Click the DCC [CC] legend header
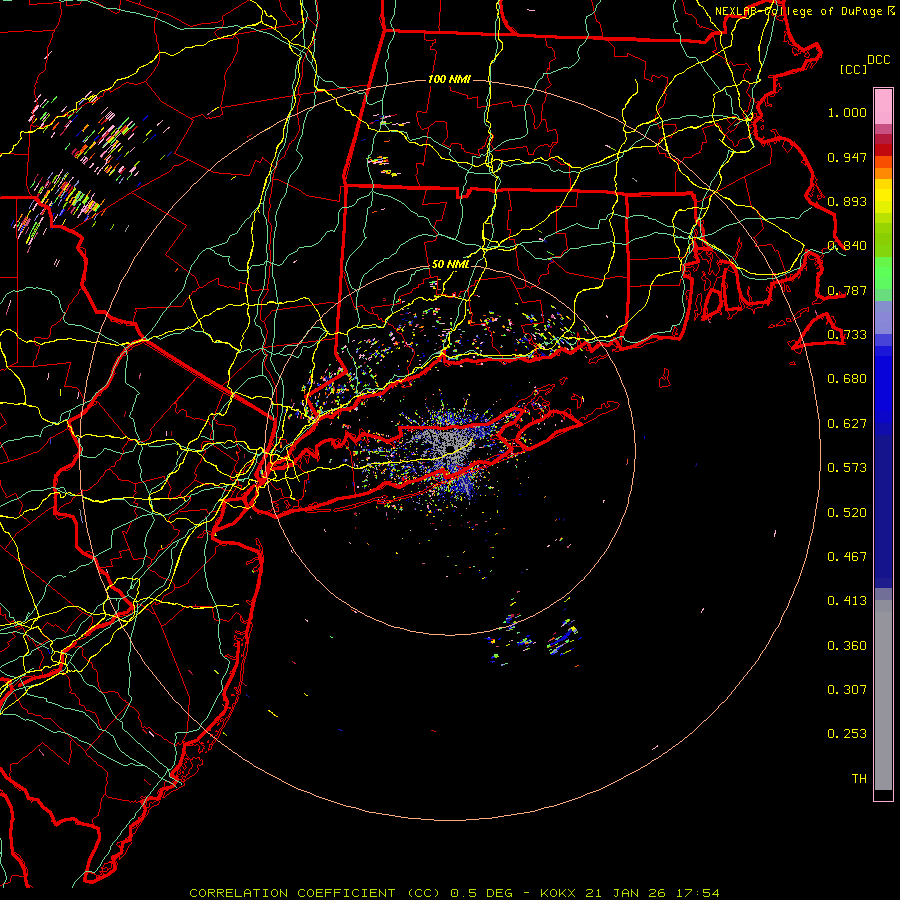Screen dimensions: 900x900 [864, 64]
